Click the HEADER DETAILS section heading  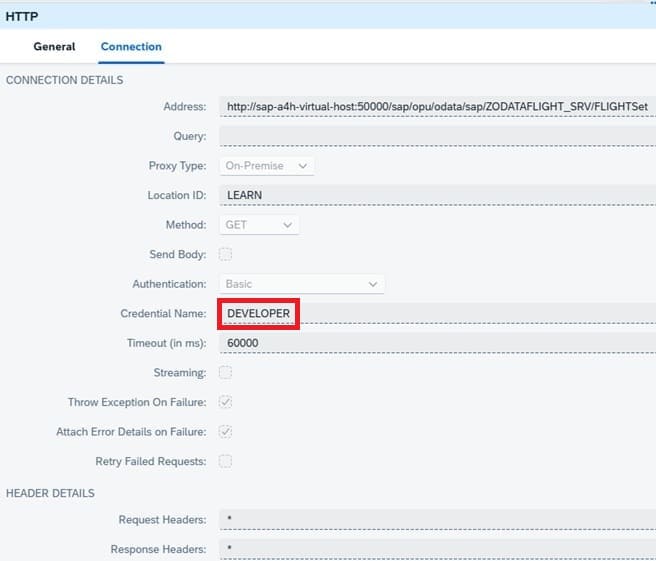click(50, 493)
